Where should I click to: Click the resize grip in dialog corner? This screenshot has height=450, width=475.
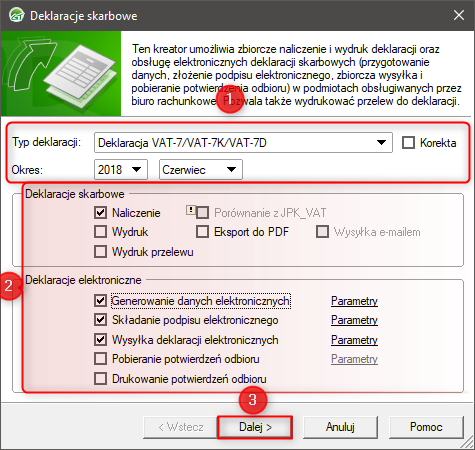point(468,443)
